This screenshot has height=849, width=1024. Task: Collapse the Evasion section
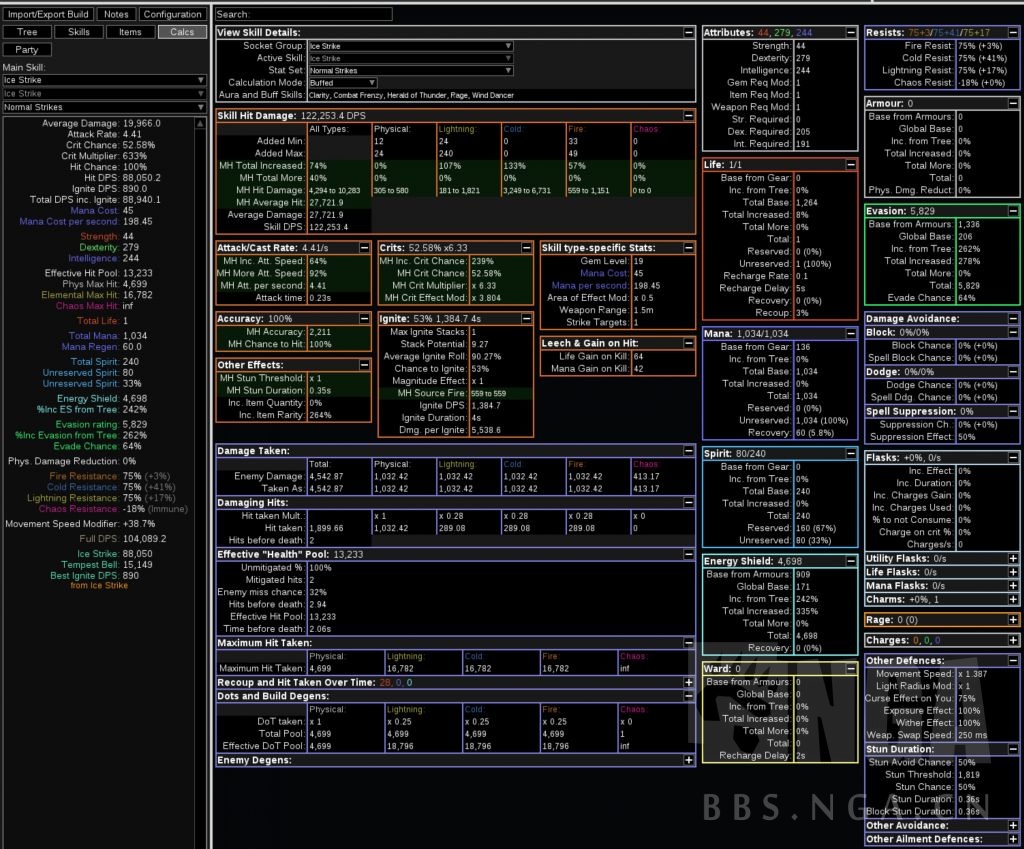[1013, 212]
